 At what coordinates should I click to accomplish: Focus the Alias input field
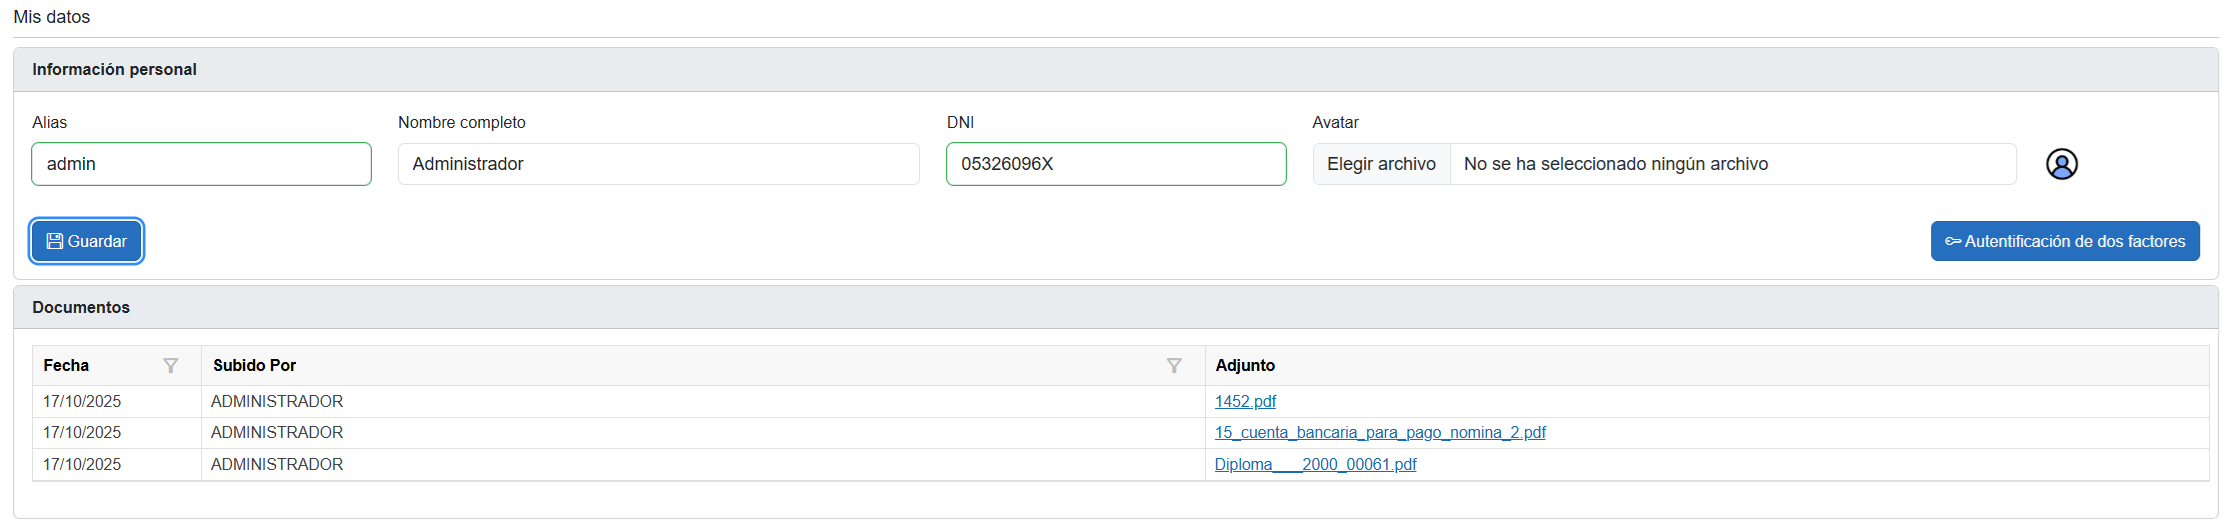tap(201, 164)
